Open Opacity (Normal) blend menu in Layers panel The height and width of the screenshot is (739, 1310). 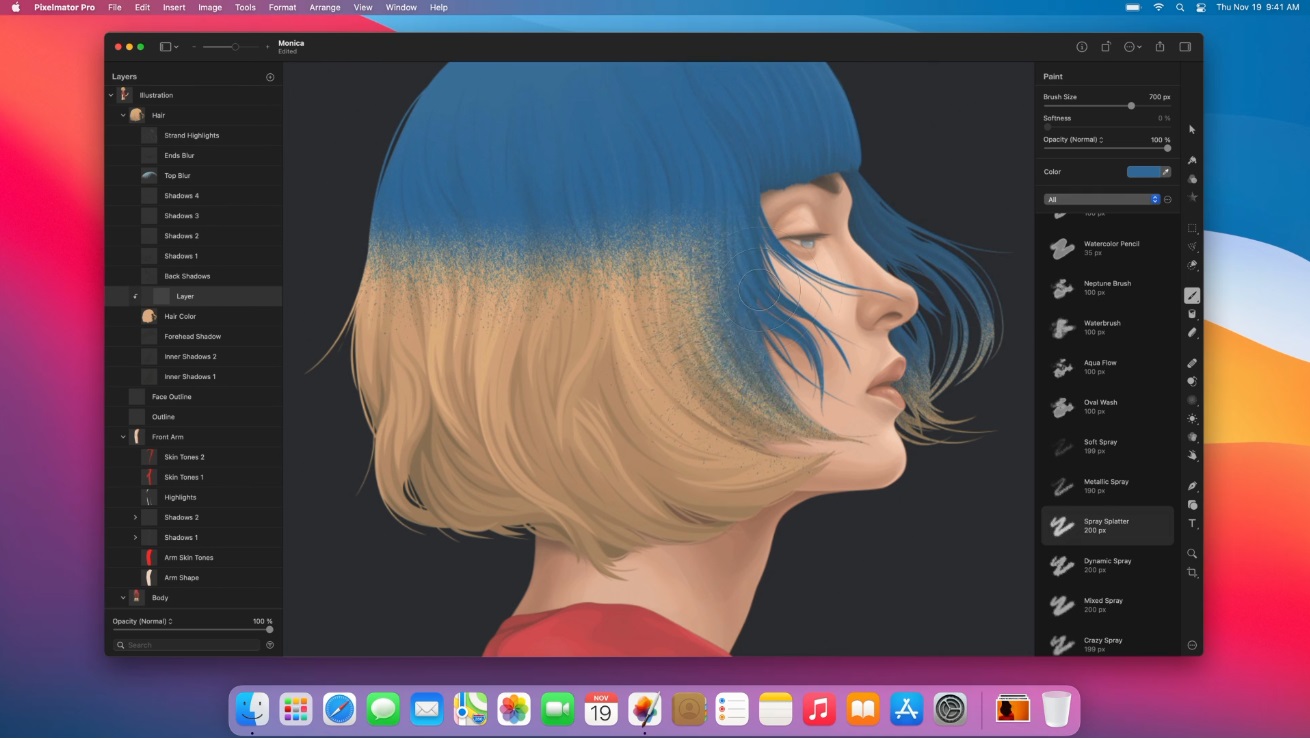coord(143,621)
